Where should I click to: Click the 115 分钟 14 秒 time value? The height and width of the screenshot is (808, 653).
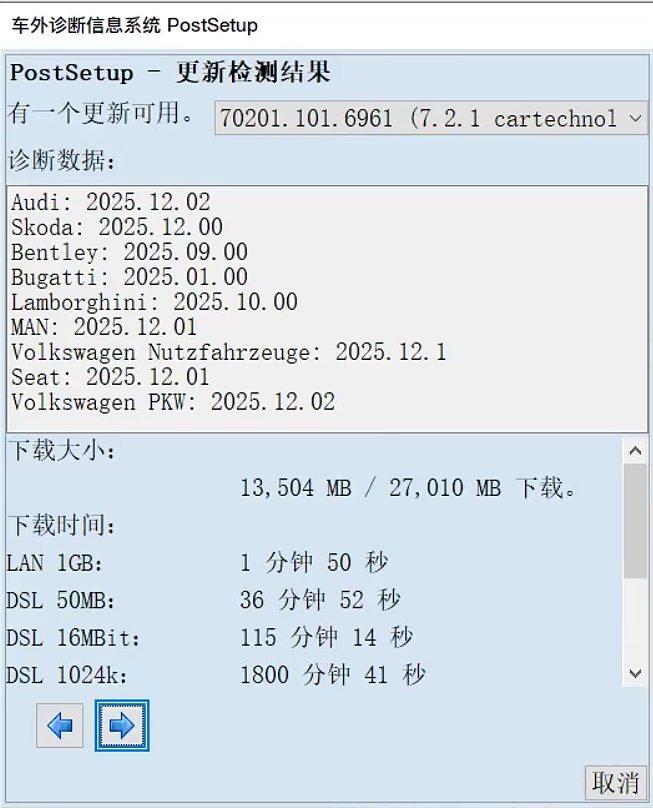pyautogui.click(x=327, y=637)
